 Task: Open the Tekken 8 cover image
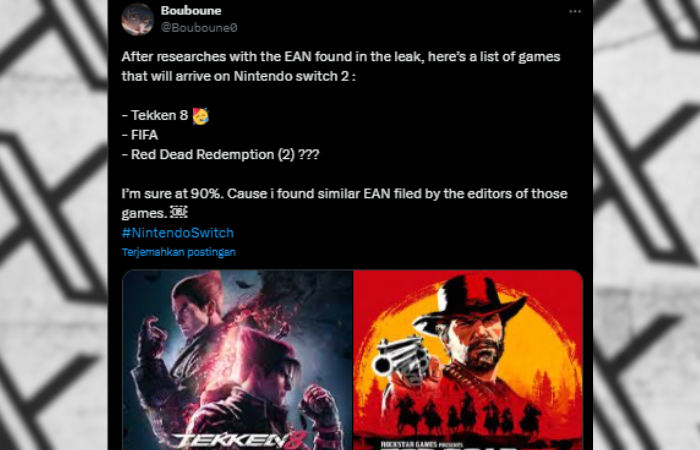pos(238,360)
